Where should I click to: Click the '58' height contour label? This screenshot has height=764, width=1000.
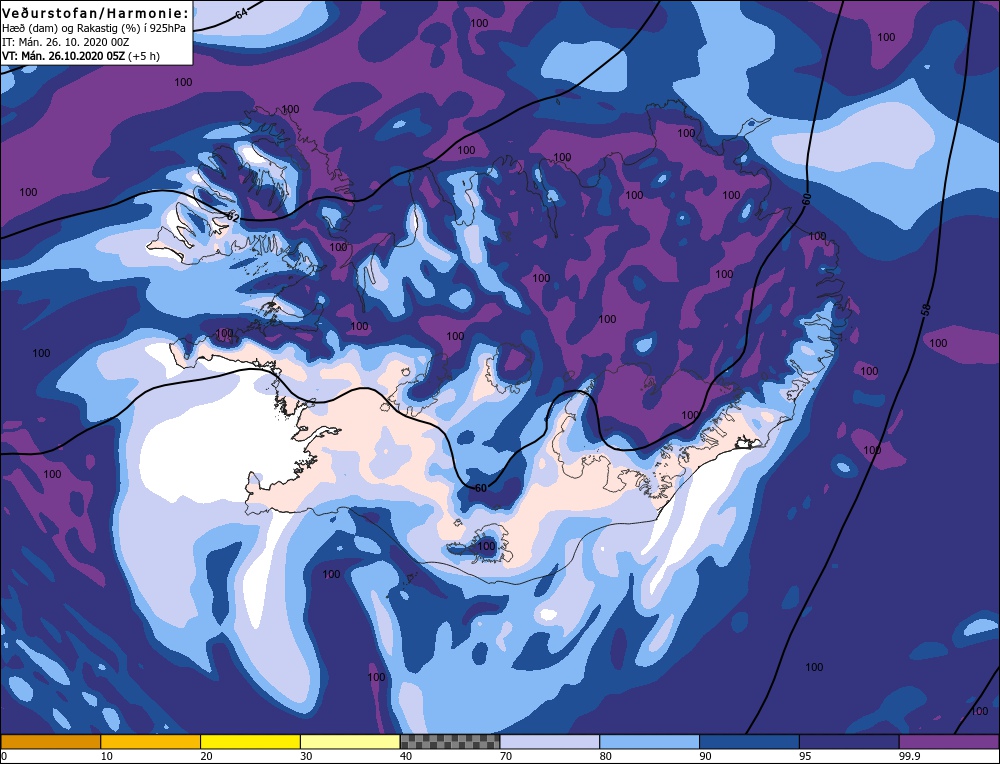pos(926,310)
